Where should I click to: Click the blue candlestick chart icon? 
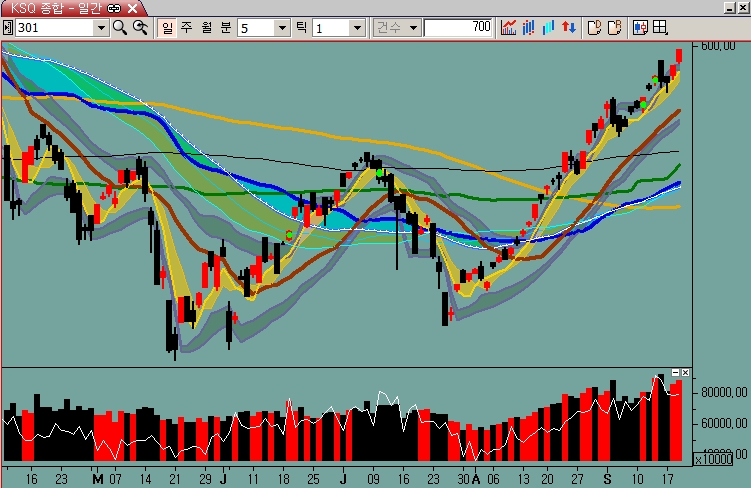[x=640, y=28]
